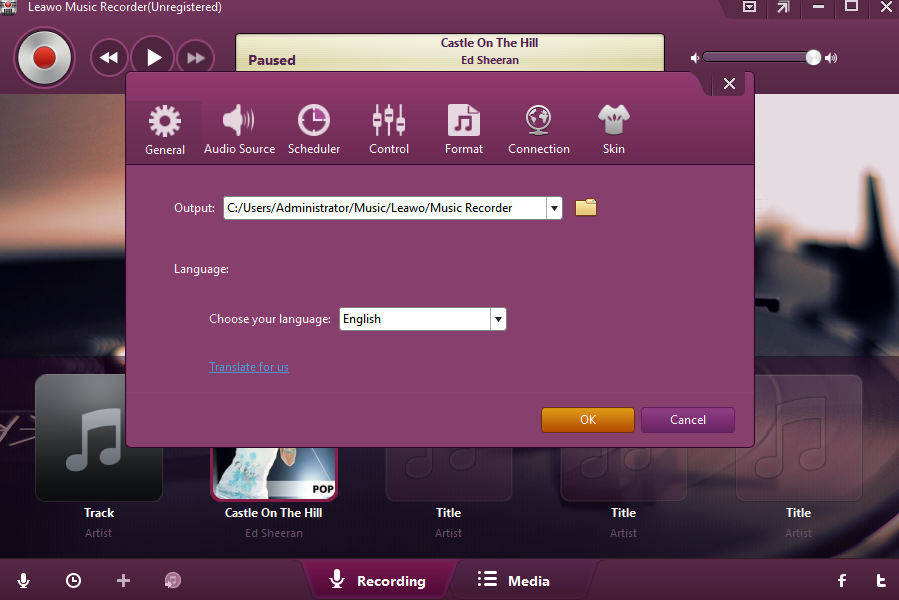Click the Castle On The Hill title in the song display
Screen dimensions: 899x600
point(489,42)
